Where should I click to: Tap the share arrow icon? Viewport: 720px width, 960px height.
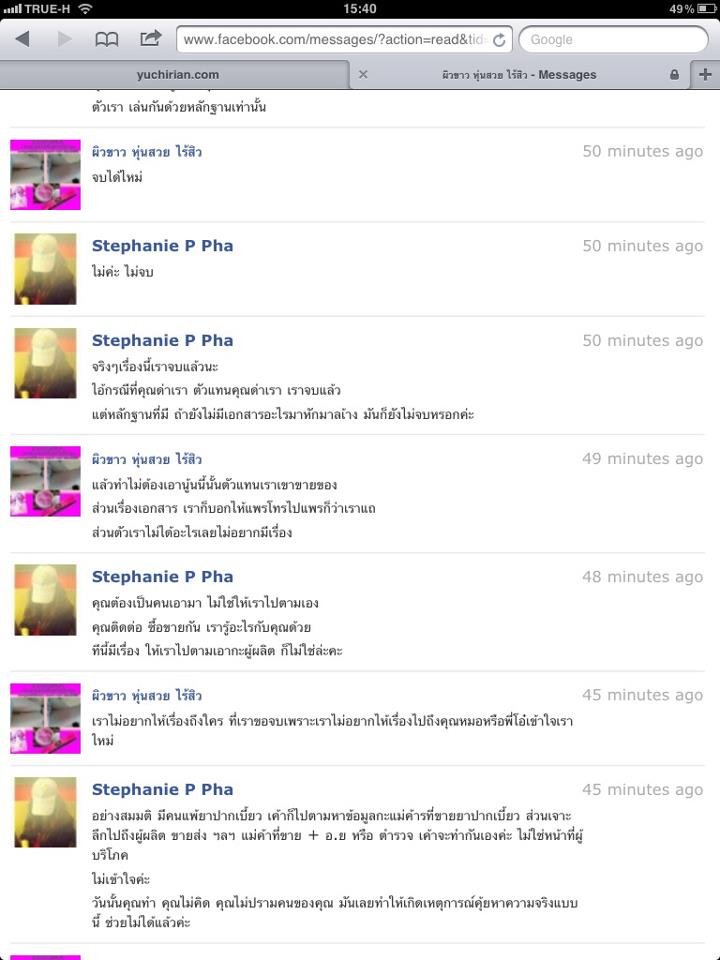click(151, 39)
